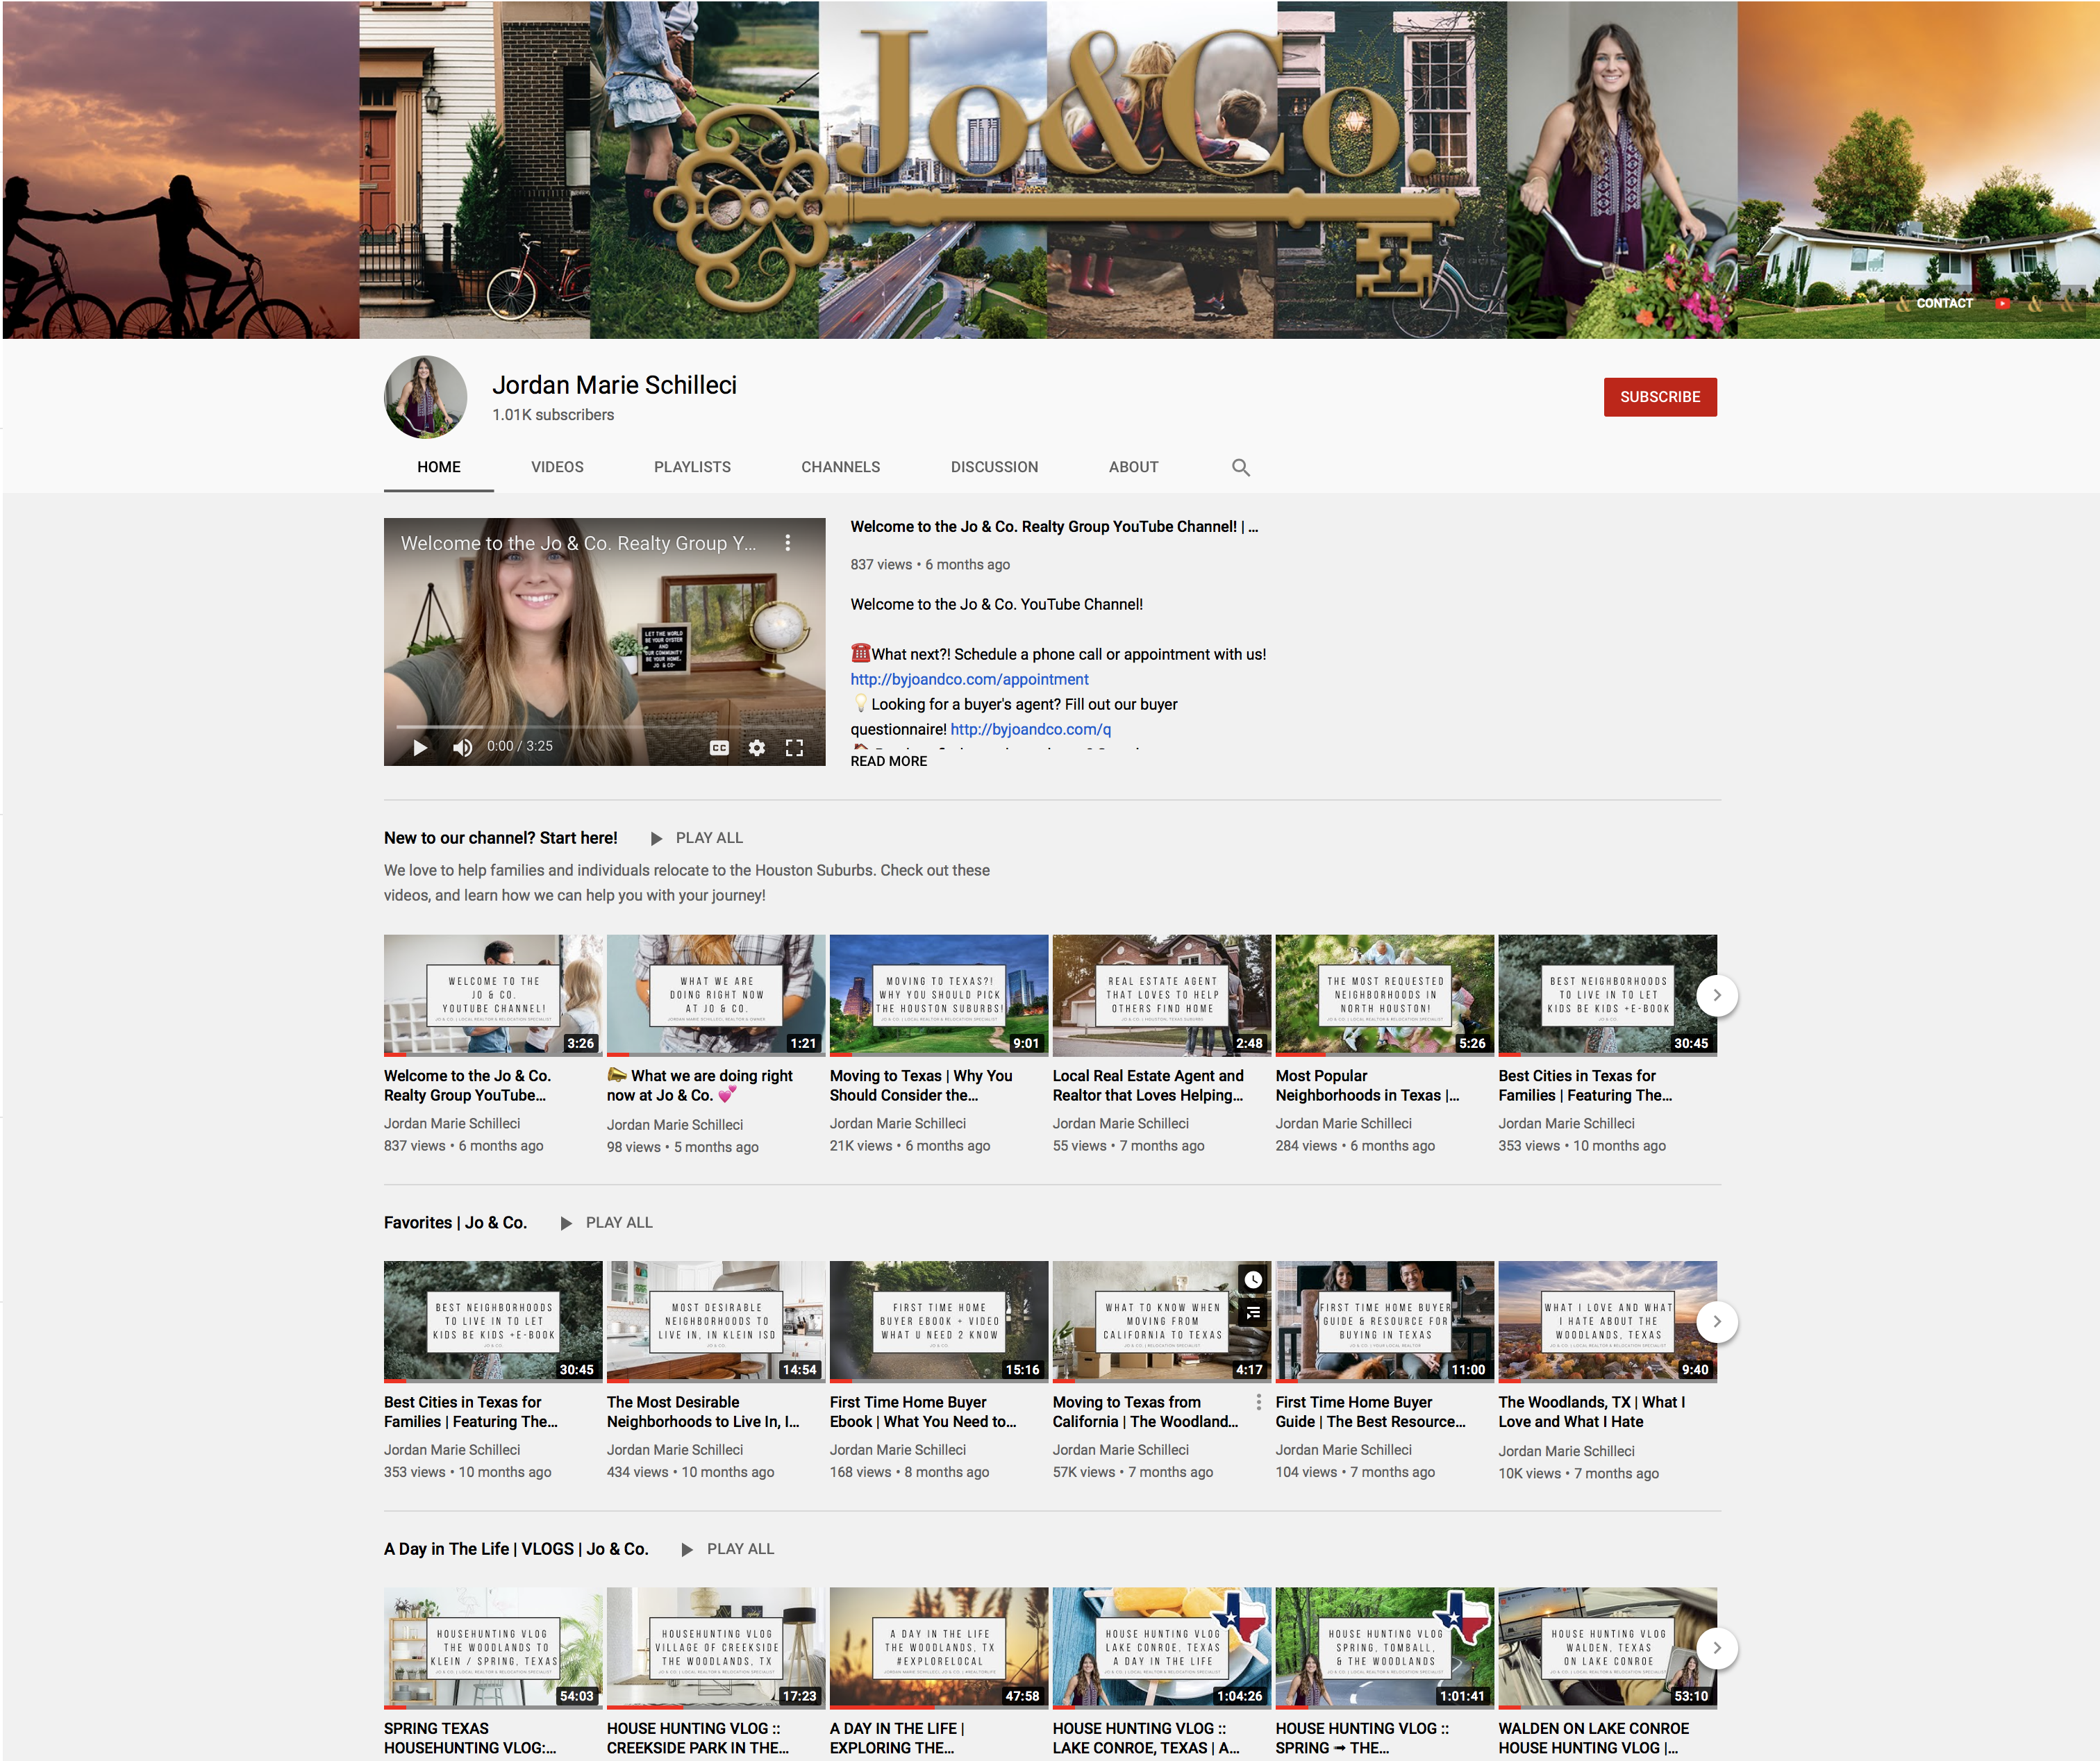Open options for Moving to Texas from California
Image resolution: width=2100 pixels, height=1761 pixels.
[1258, 1402]
